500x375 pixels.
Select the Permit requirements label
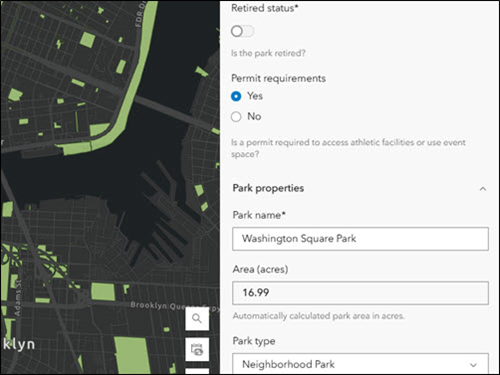278,78
